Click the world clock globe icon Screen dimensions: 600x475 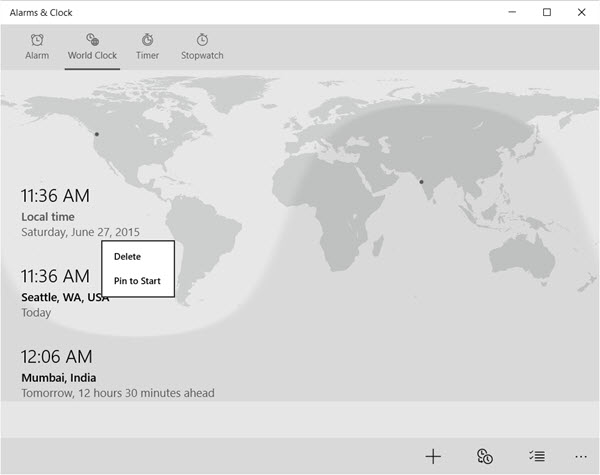[93, 39]
